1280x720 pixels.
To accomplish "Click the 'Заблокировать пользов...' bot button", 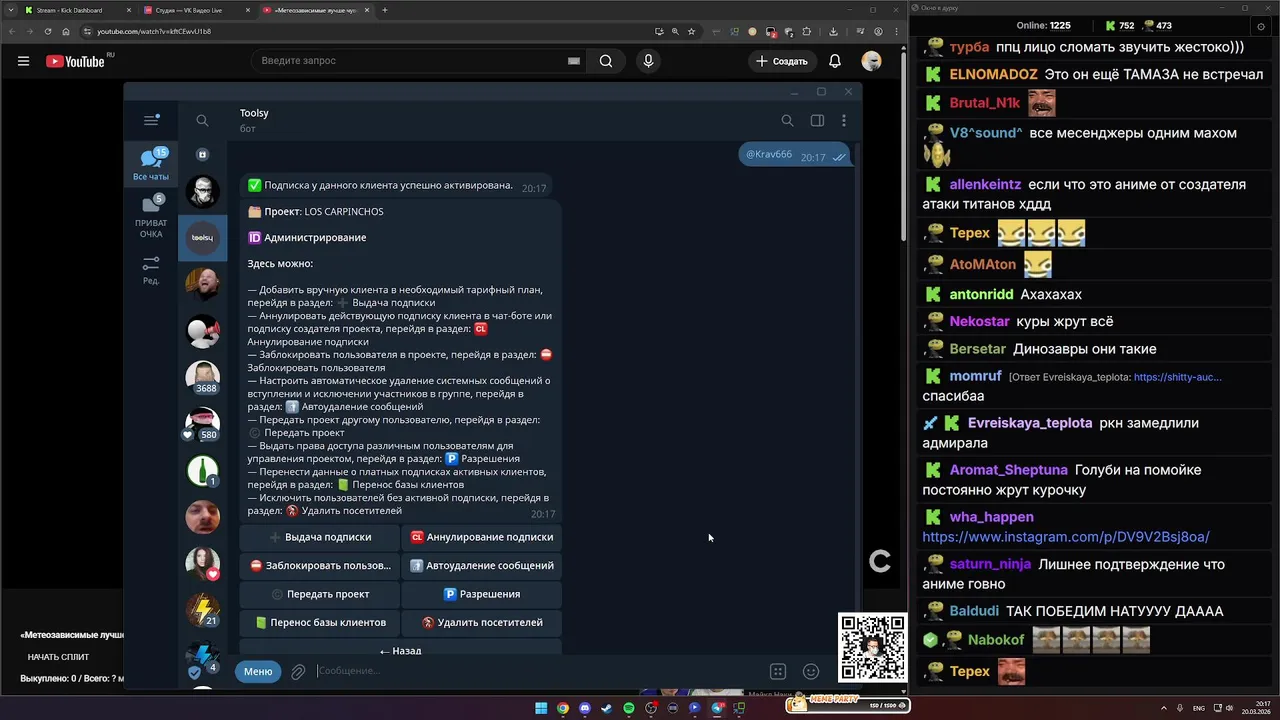I will (x=320, y=565).
